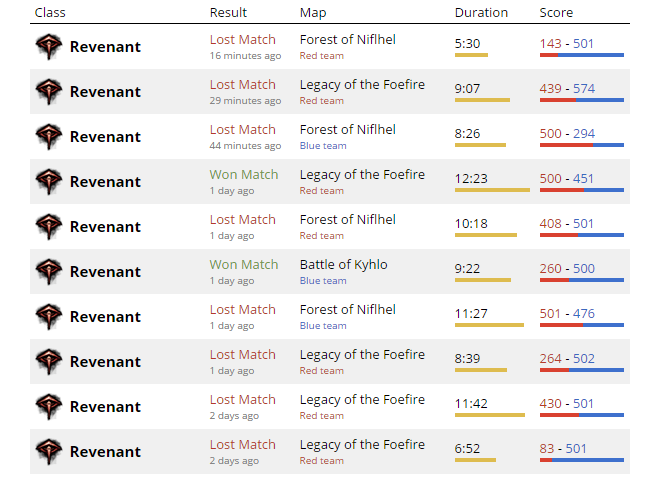The image size is (650, 491).
Task: Click Revenant icon in Battle of Kyhlo row
Action: (49, 272)
